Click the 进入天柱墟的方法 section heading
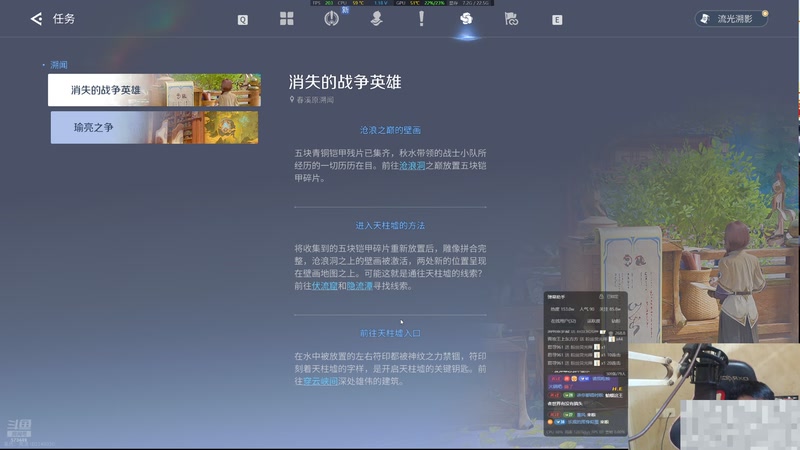Image resolution: width=800 pixels, height=450 pixels. [390, 226]
